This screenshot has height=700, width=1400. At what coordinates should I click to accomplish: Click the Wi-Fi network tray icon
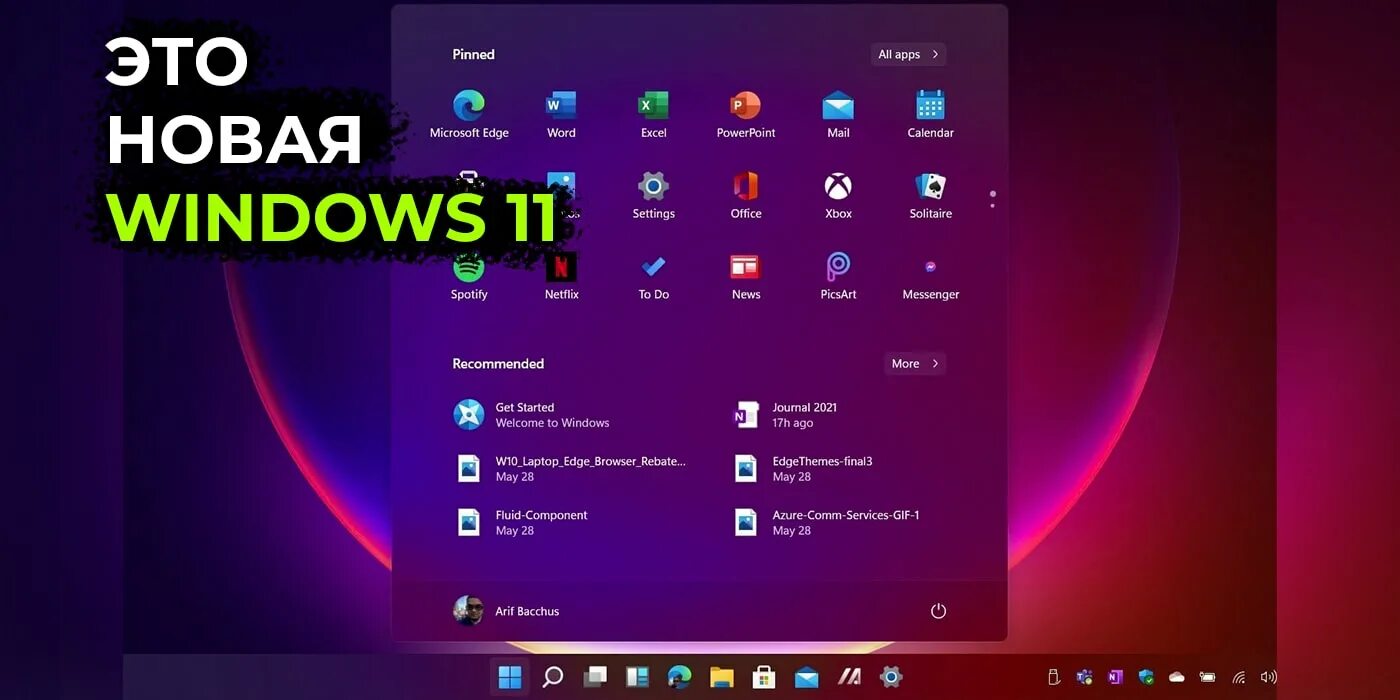[1238, 677]
